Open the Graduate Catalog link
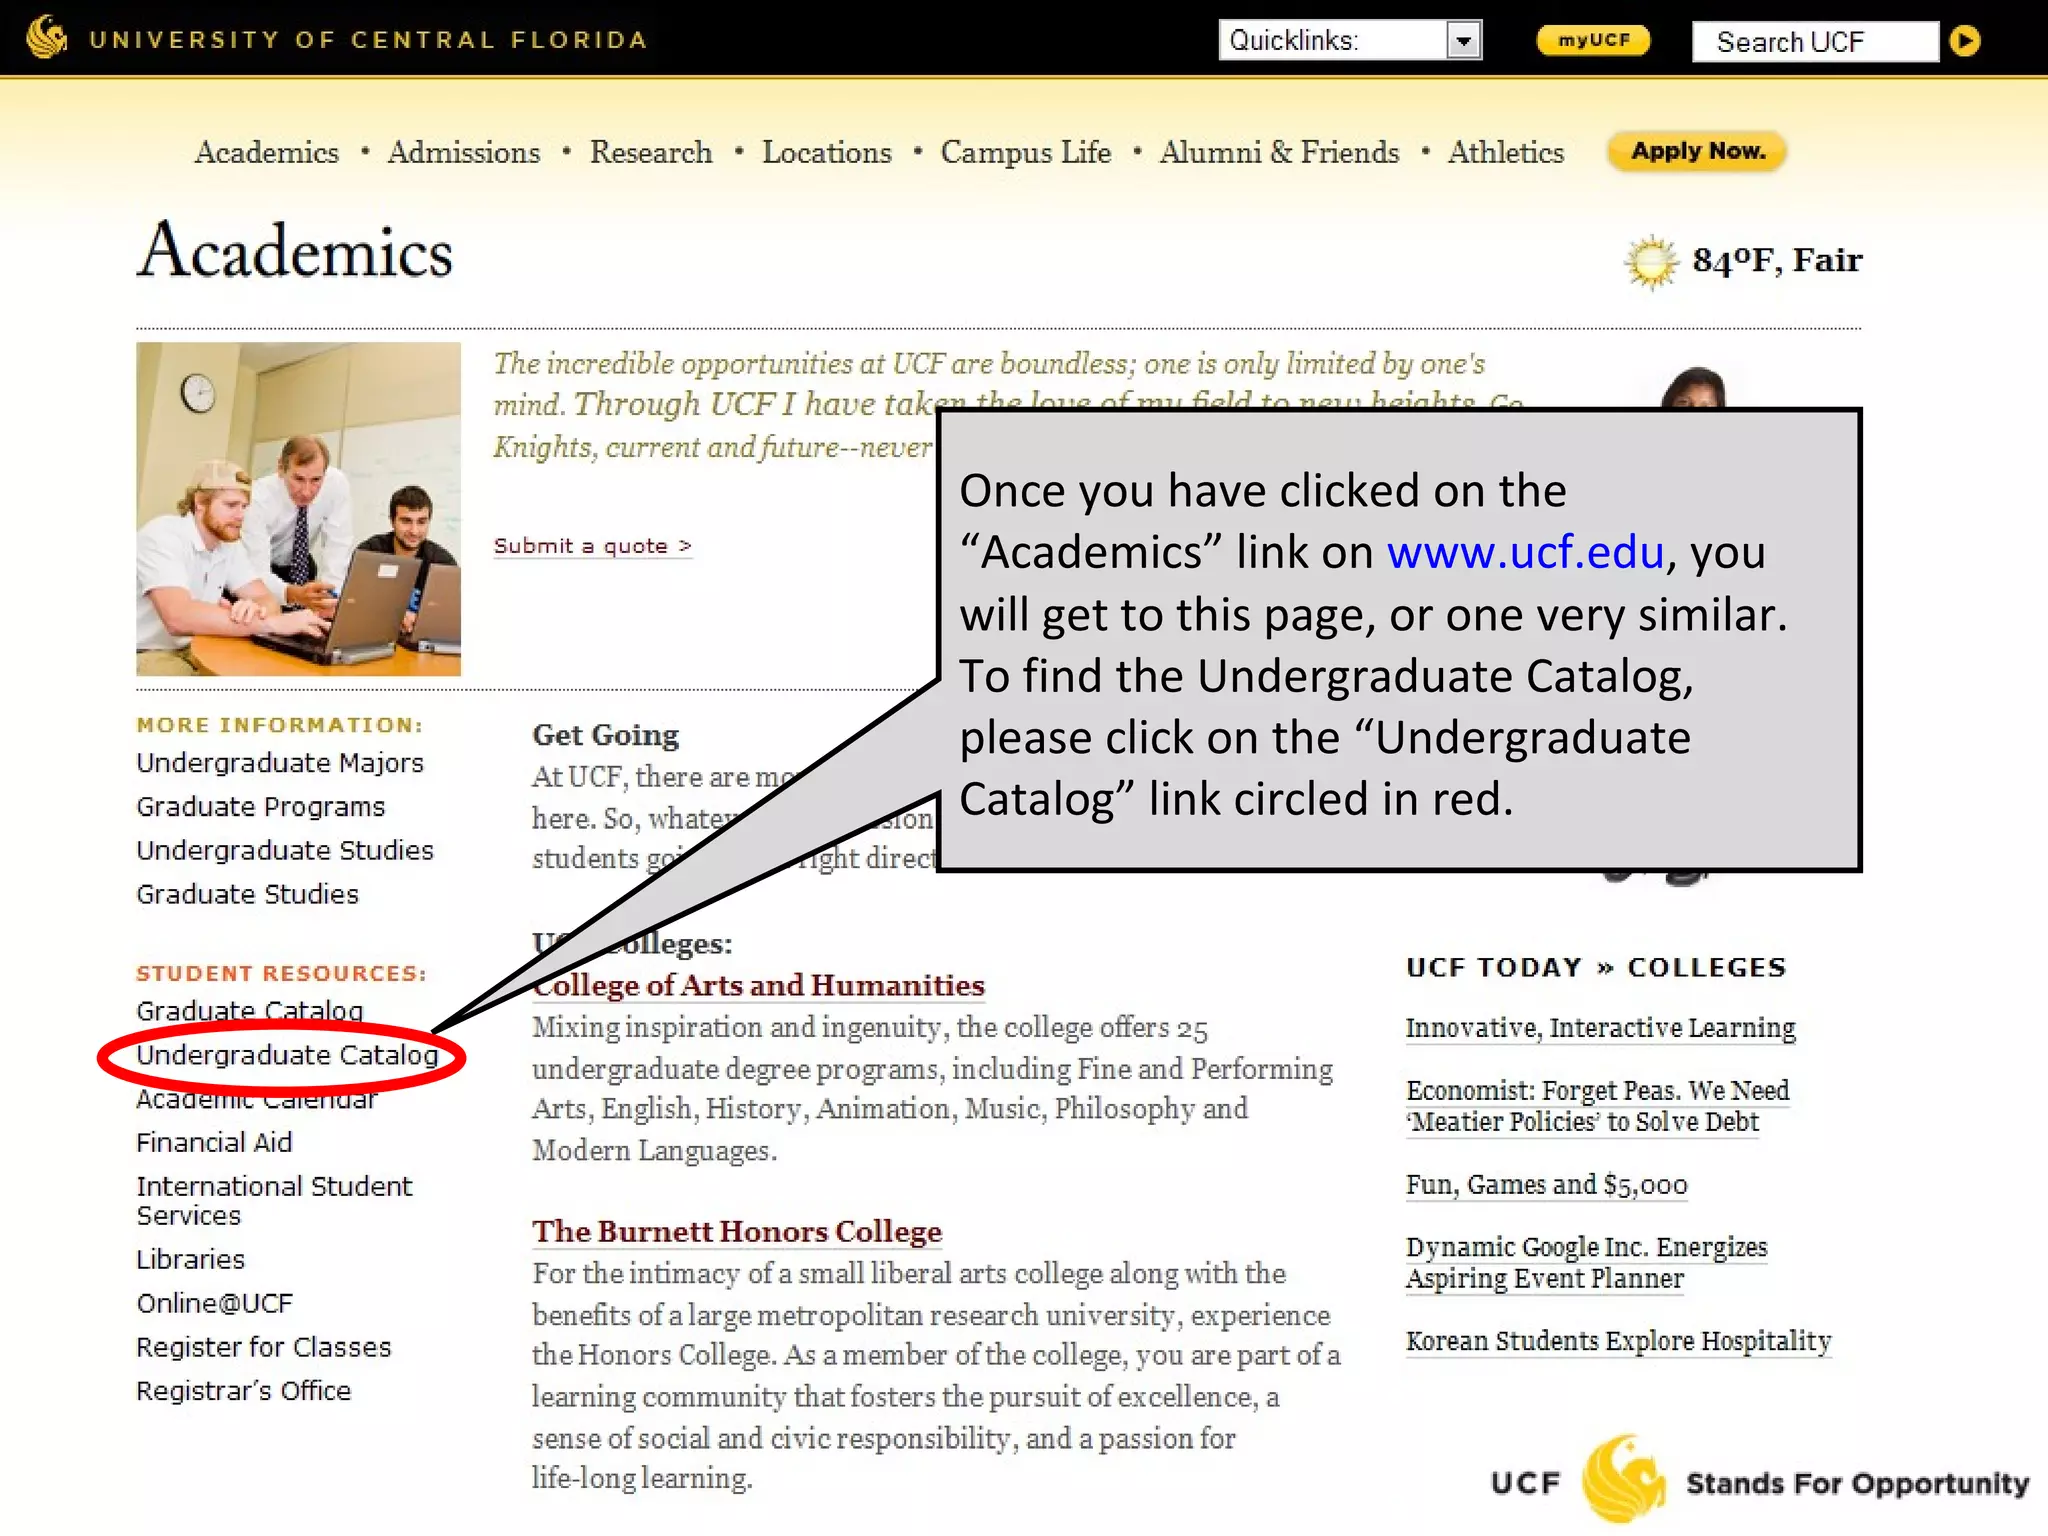Screen dimensions: 2048x1536 (250, 1011)
